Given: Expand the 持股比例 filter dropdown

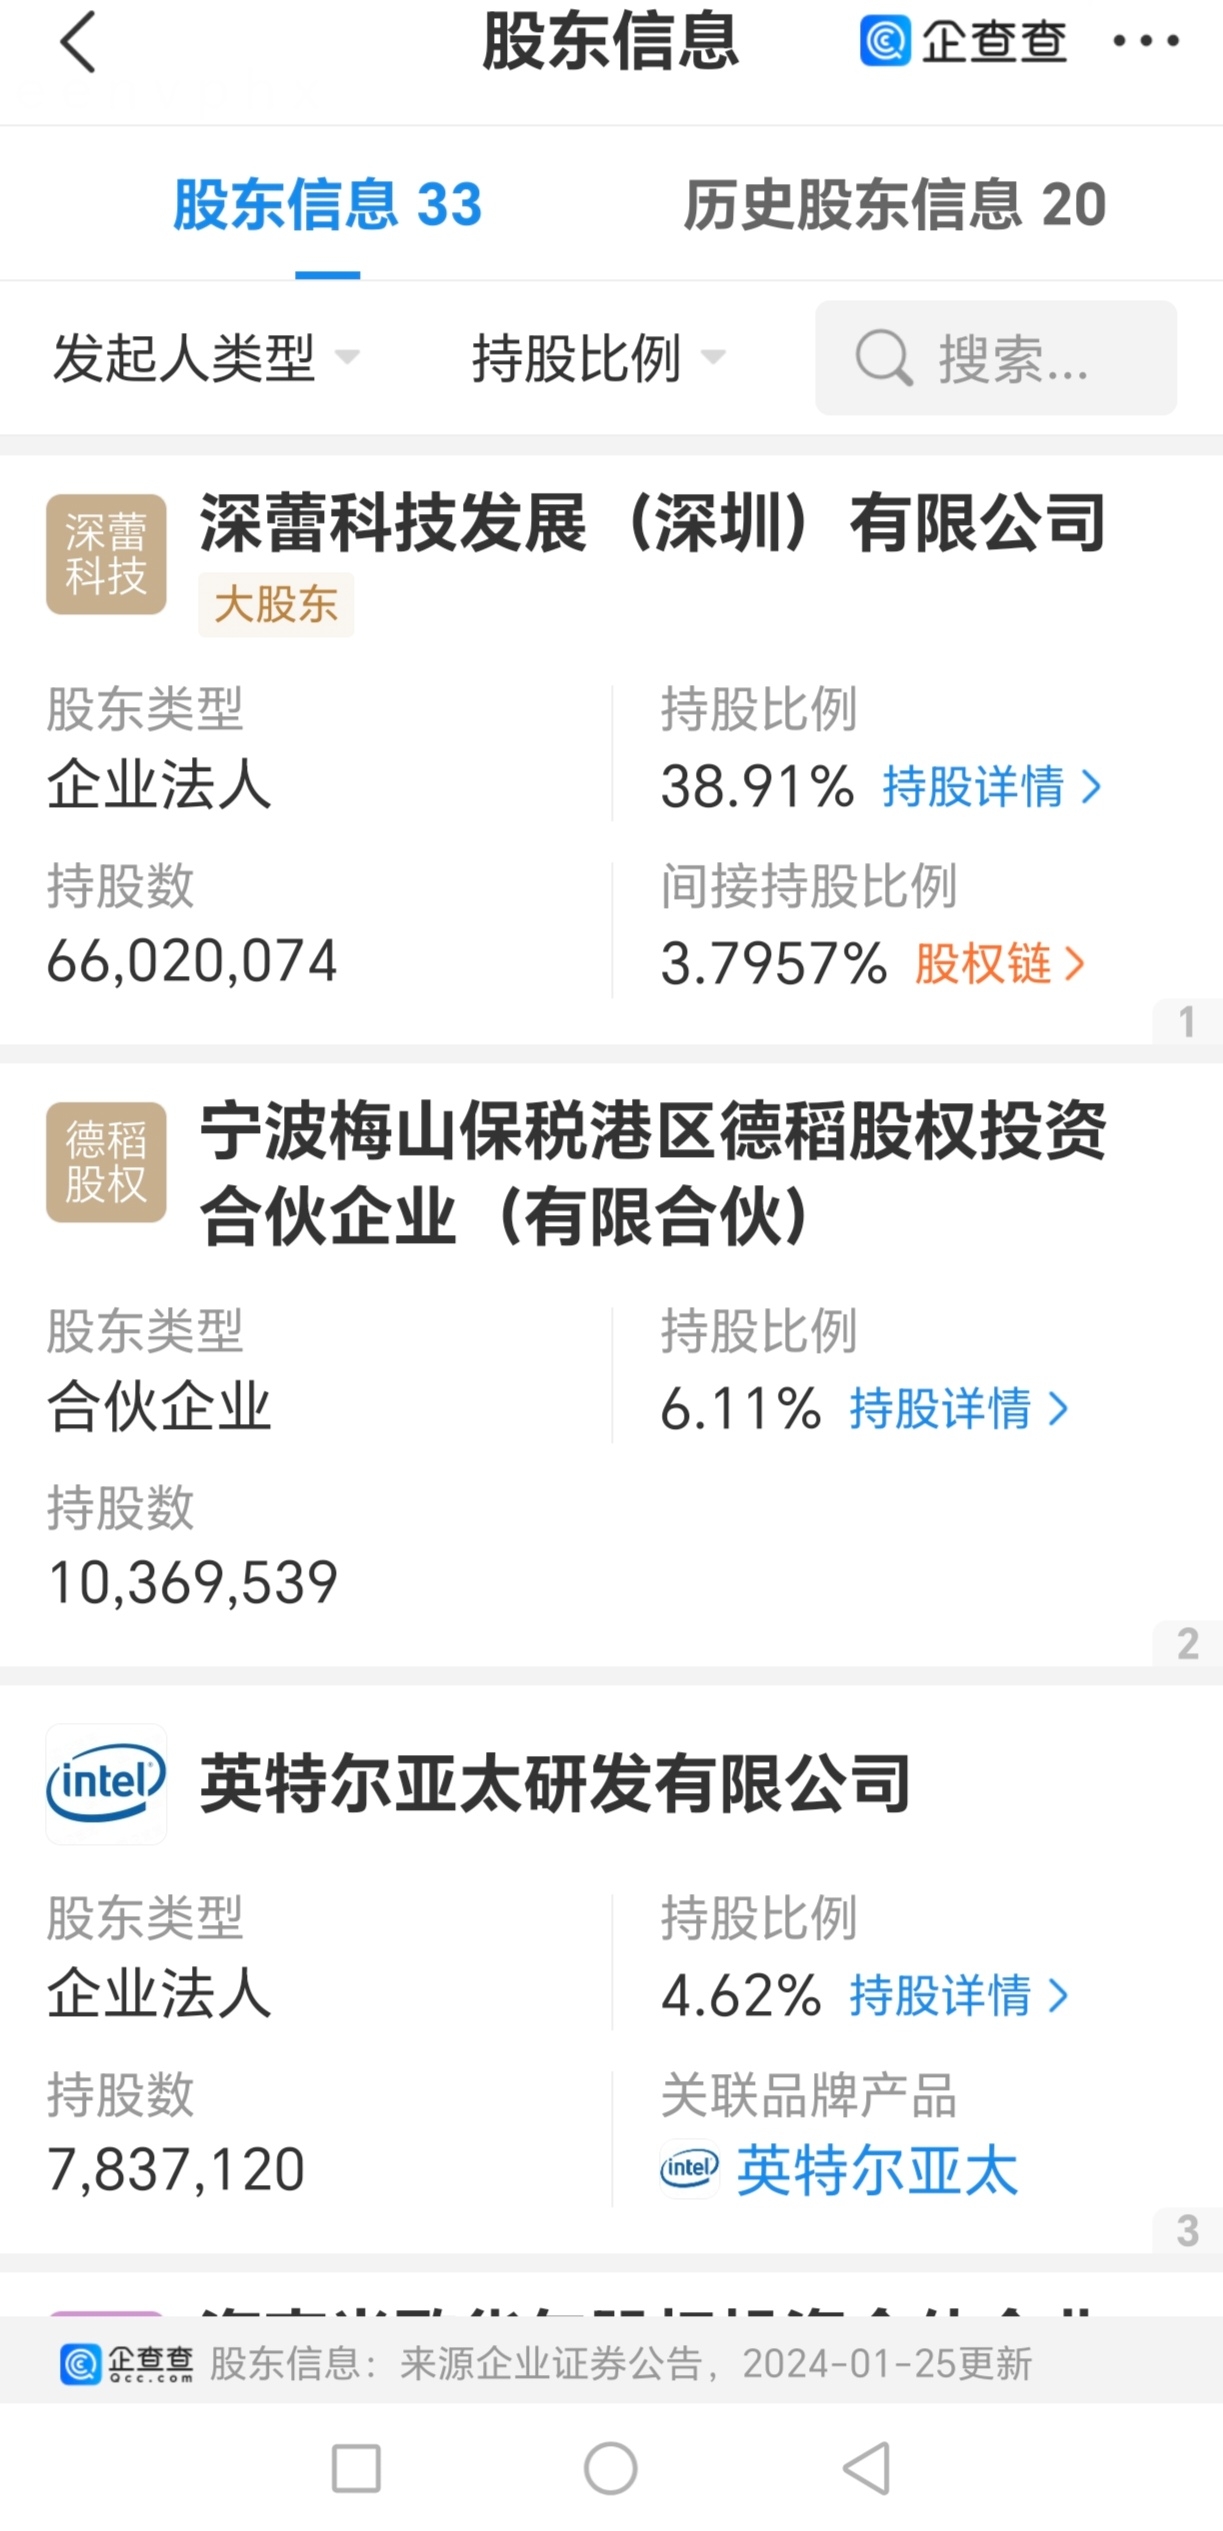Looking at the screenshot, I should click(x=597, y=358).
